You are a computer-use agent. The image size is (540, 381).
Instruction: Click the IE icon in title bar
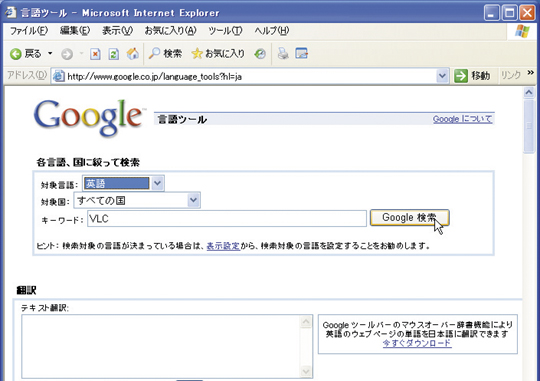[10, 12]
